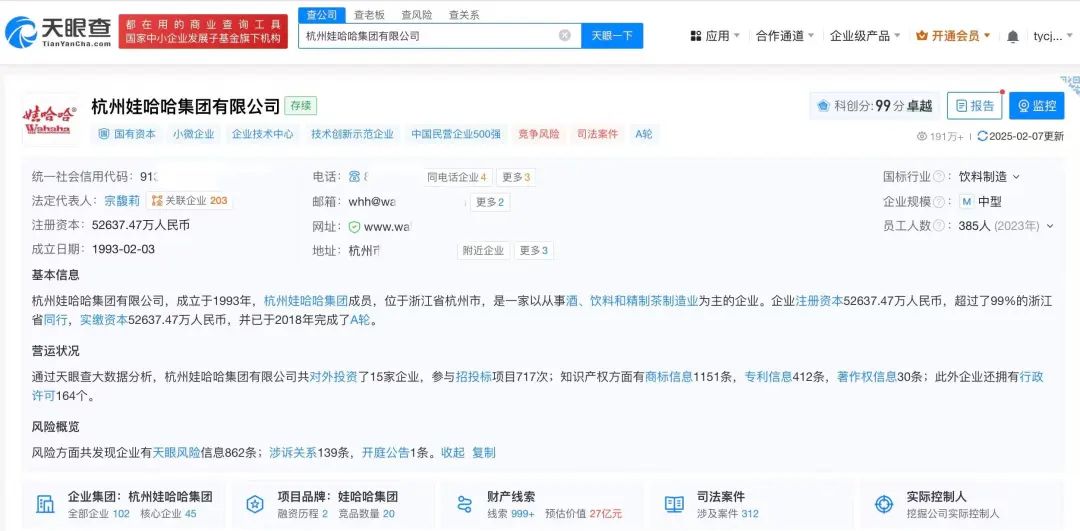
Task: Open the 天眼风险 link
Action: [176, 452]
